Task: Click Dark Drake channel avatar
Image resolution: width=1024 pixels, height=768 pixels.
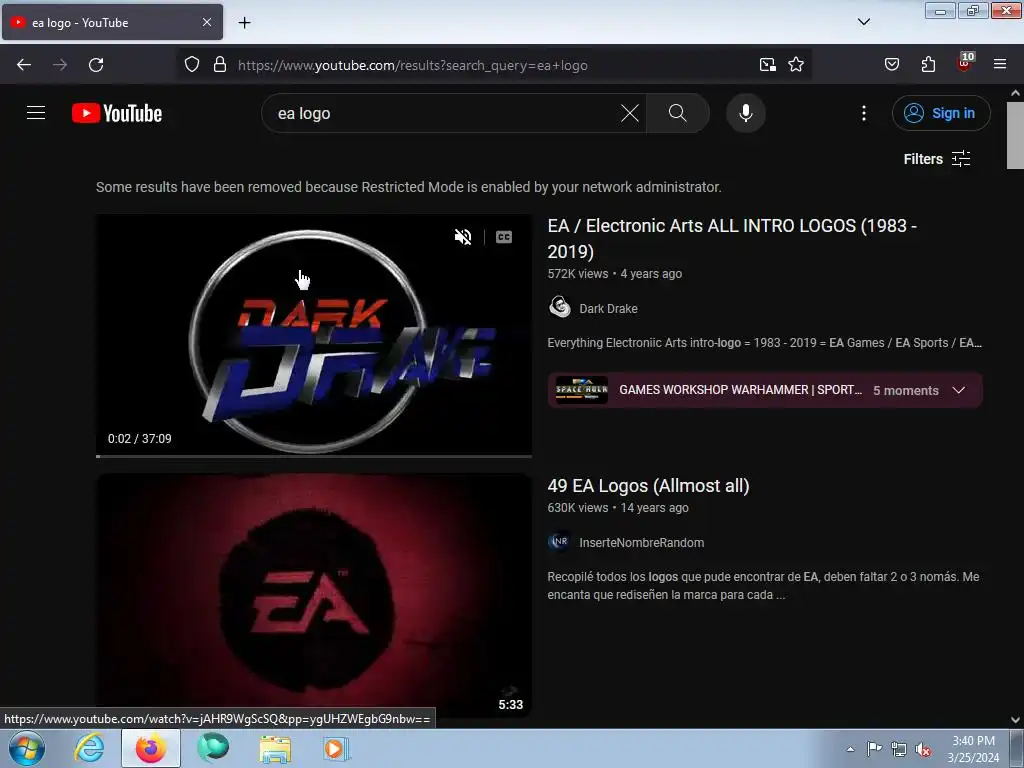Action: [x=560, y=307]
